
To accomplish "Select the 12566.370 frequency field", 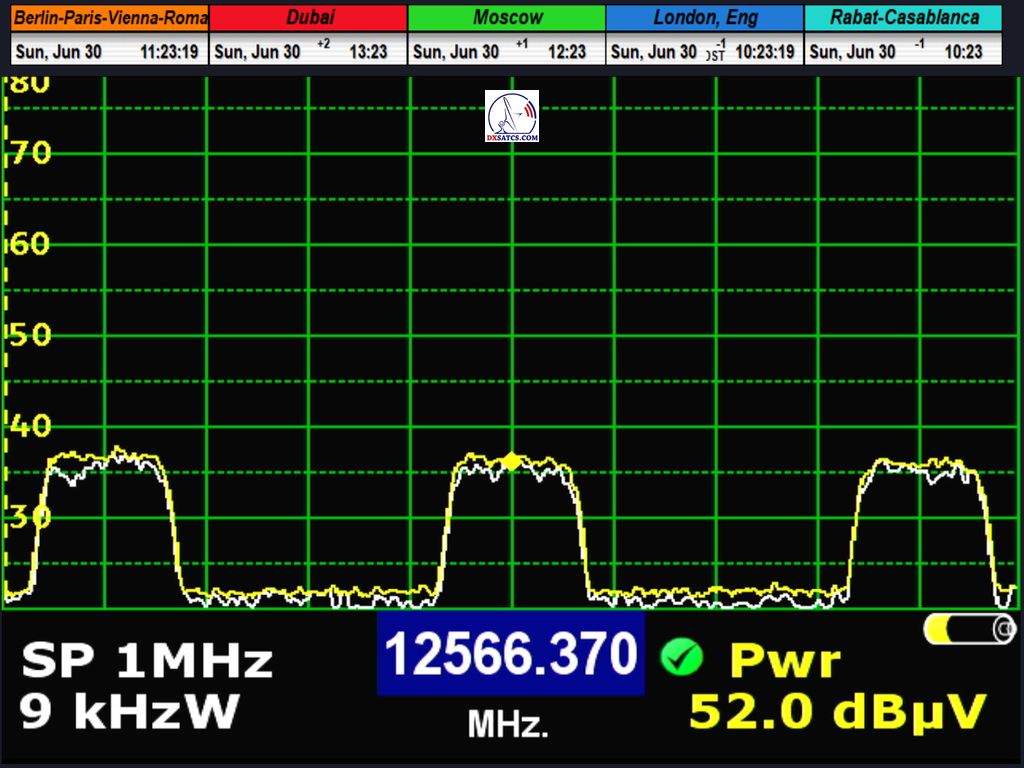I will [511, 656].
